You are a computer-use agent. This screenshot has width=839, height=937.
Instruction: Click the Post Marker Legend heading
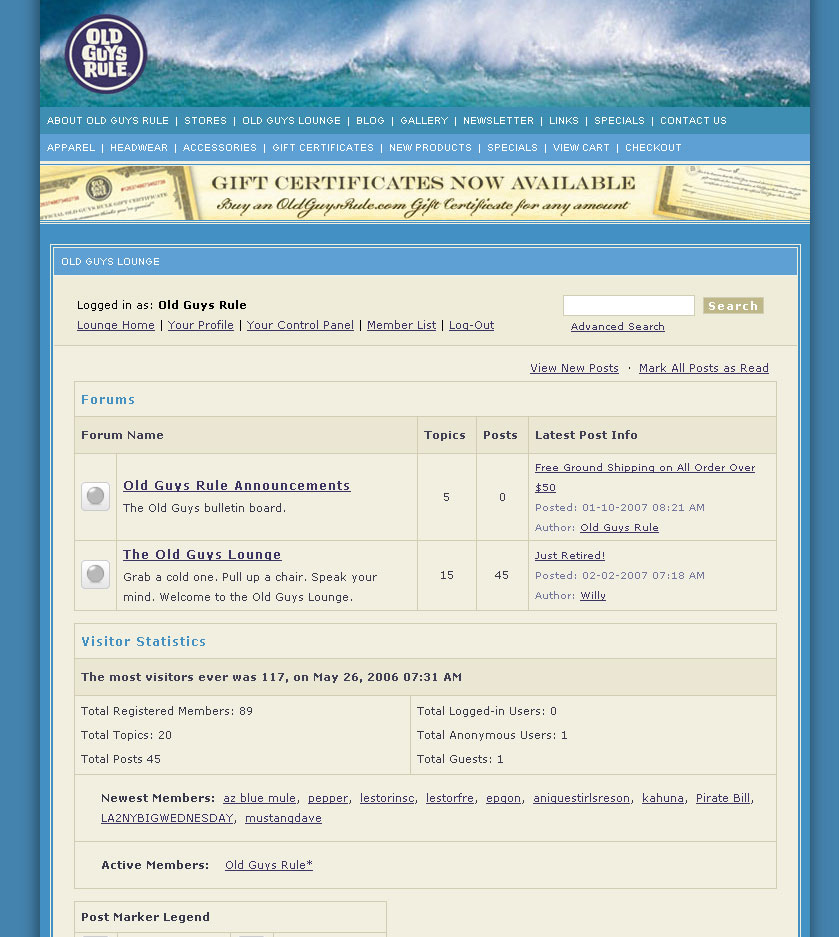(145, 917)
